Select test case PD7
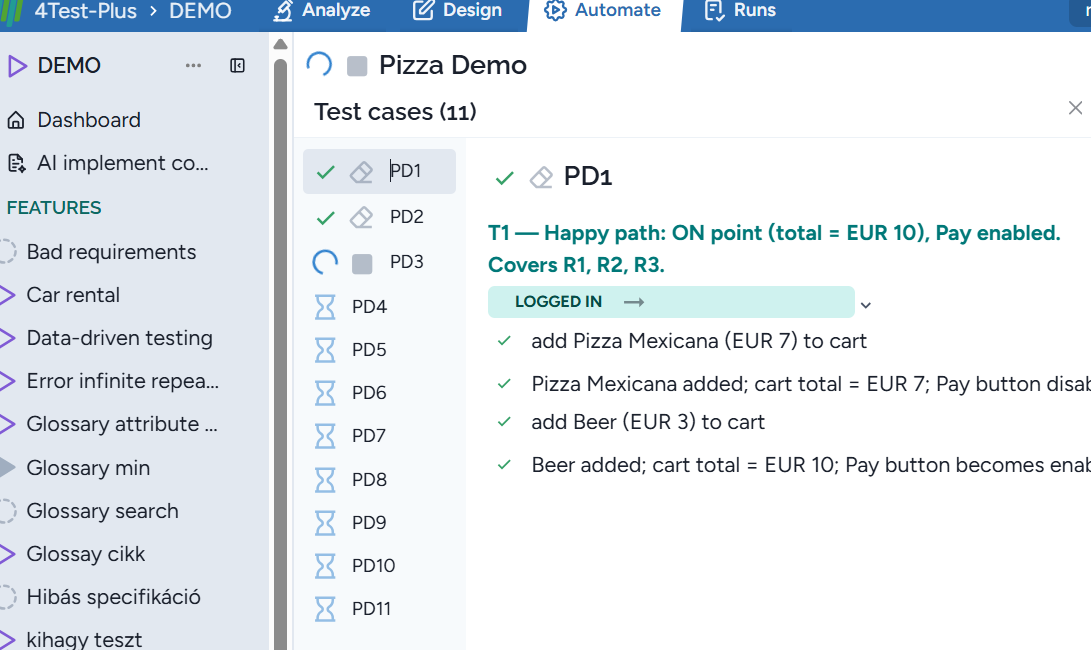Viewport: 1091px width, 650px height. [369, 436]
